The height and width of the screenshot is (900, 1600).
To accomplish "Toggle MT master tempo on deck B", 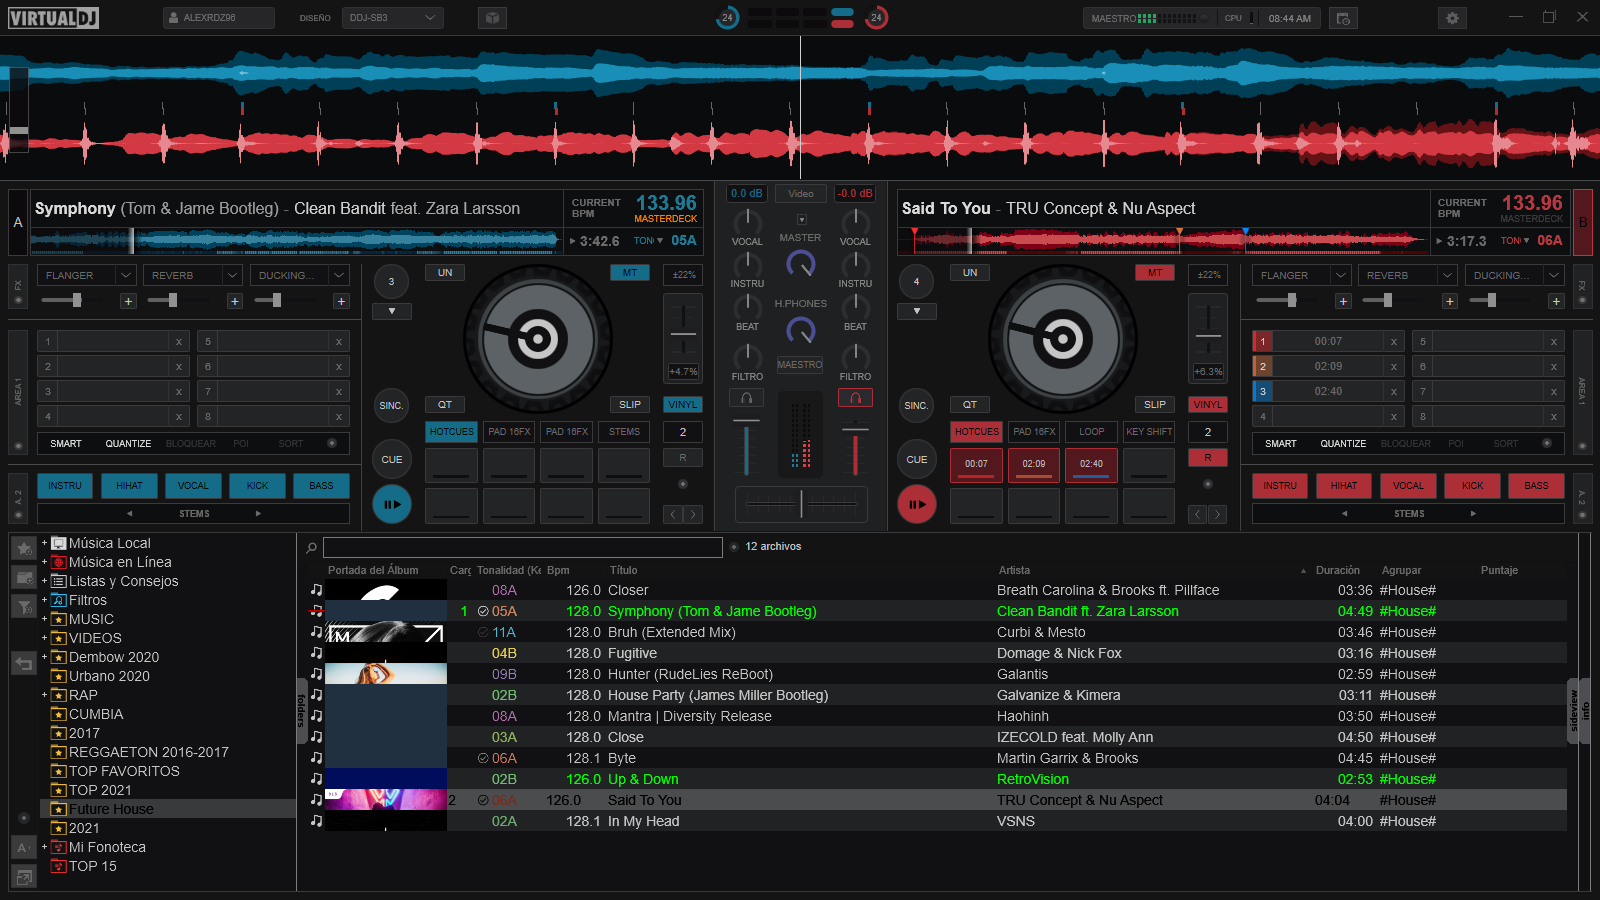I will coord(1155,273).
